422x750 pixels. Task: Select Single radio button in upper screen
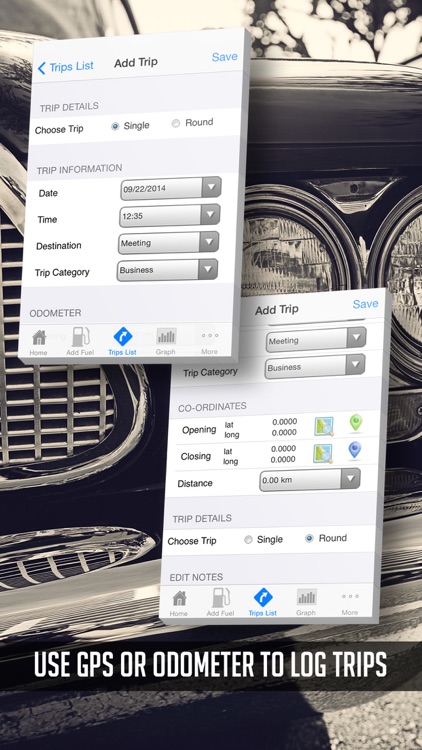pos(115,127)
